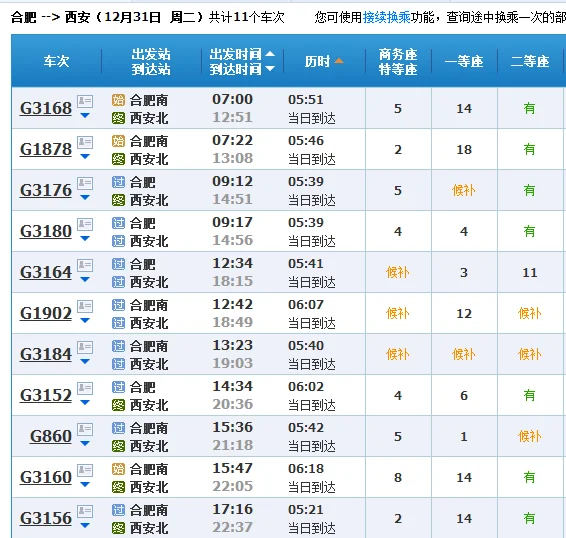Open train number link G3180
566x538 pixels.
[46, 231]
